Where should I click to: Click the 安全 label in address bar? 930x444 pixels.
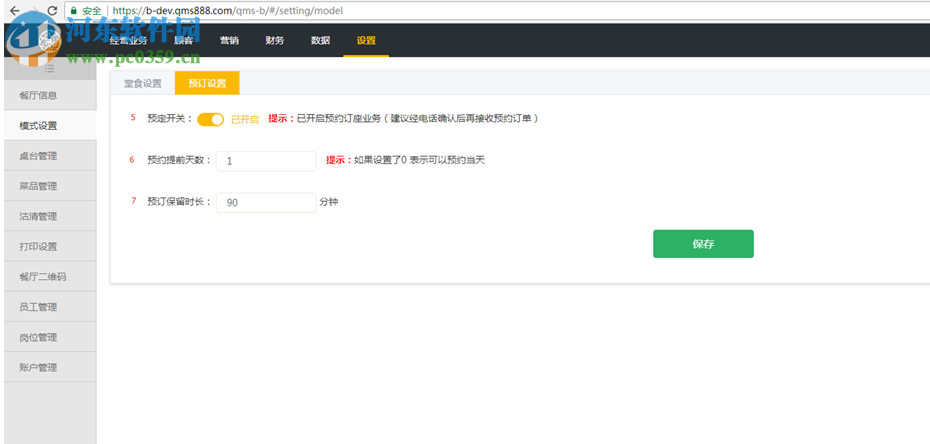[92, 11]
